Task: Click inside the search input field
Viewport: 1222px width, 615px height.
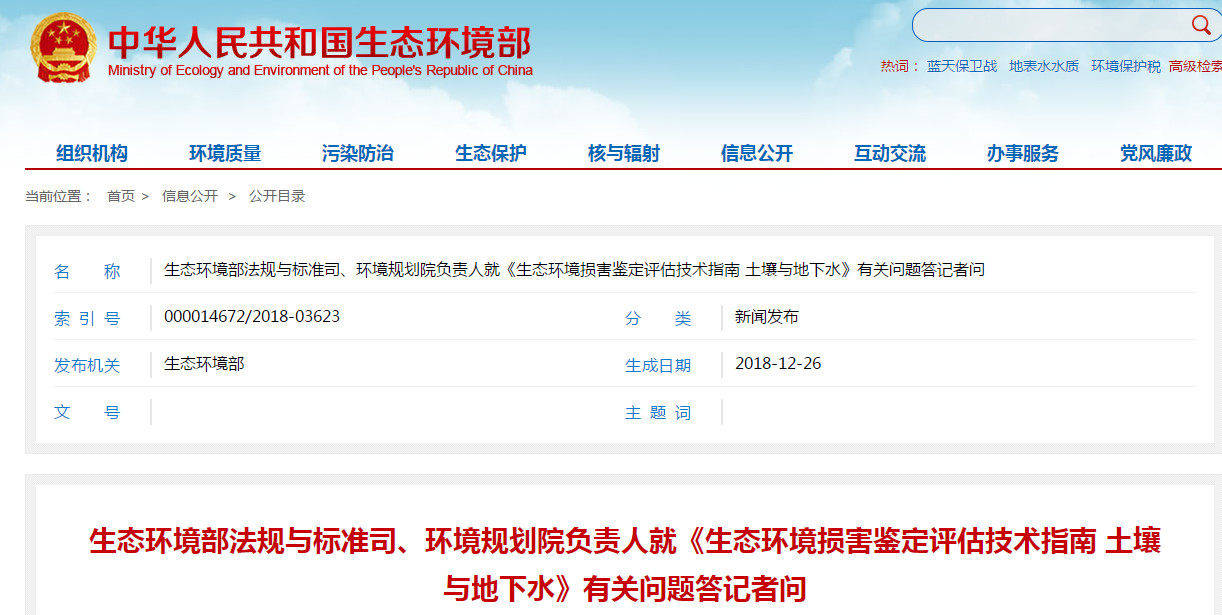Action: point(1050,25)
